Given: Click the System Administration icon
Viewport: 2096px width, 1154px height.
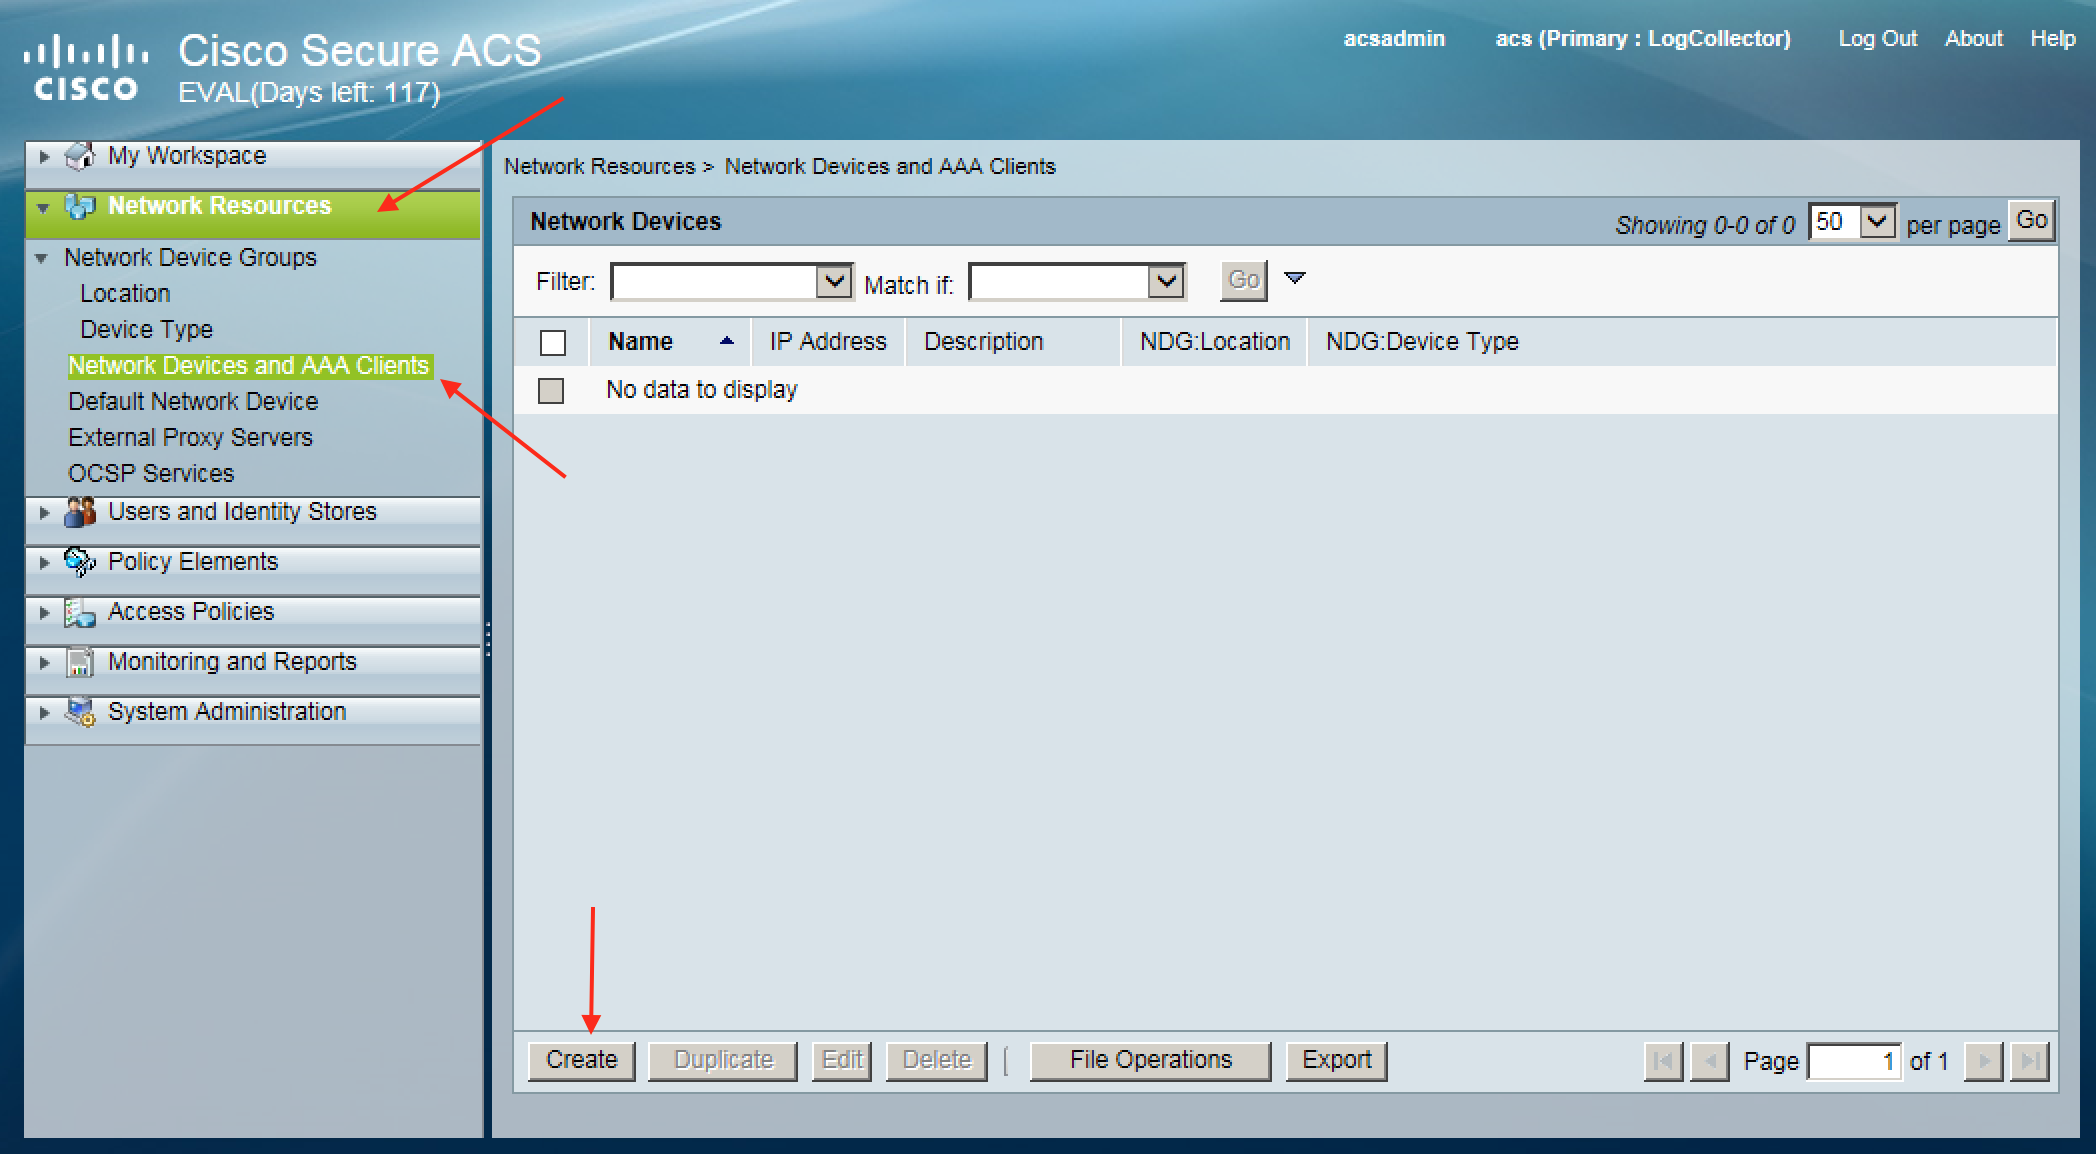Looking at the screenshot, I should pos(79,712).
